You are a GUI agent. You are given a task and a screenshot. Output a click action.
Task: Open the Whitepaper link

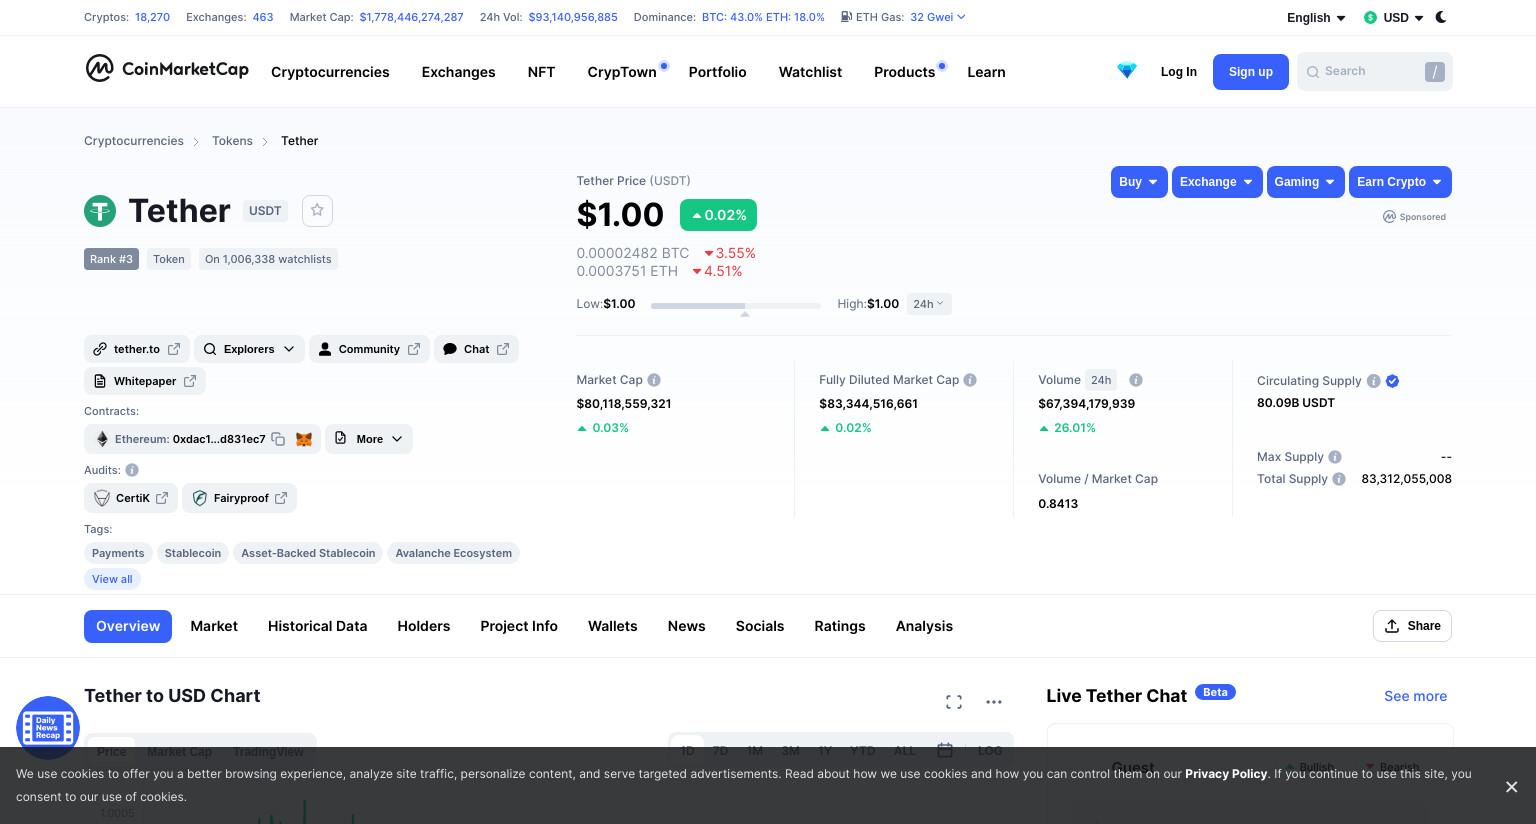(145, 381)
